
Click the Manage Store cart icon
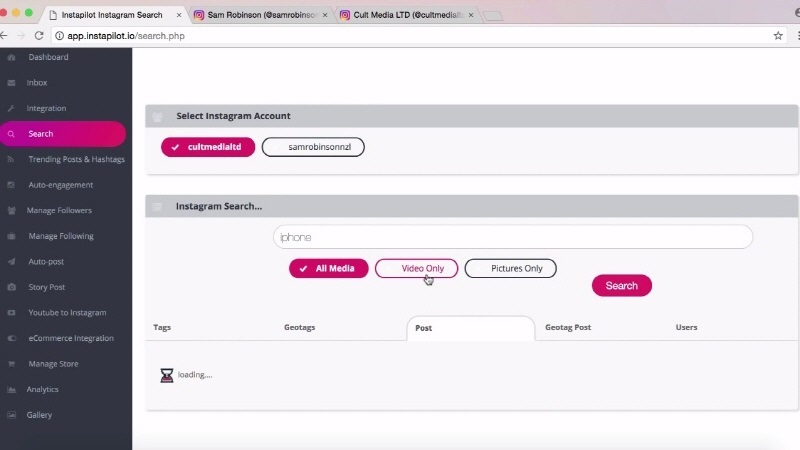[x=11, y=364]
